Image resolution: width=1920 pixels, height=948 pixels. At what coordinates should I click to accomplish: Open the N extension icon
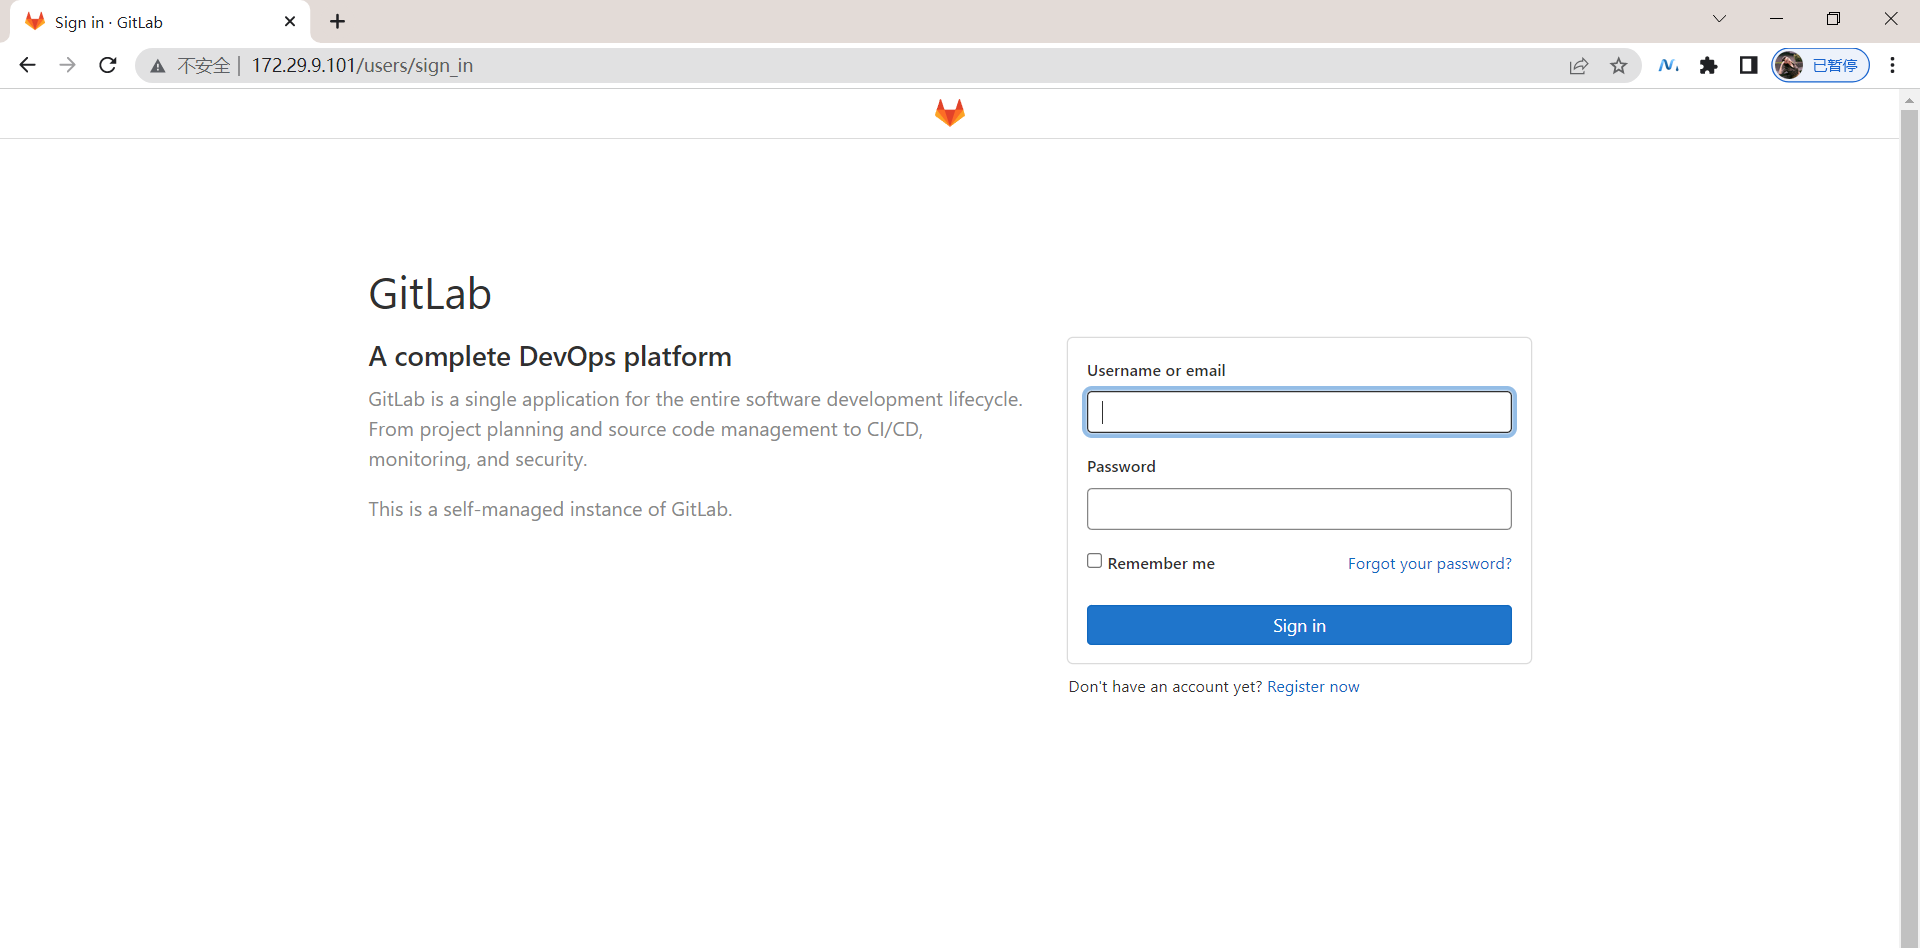pyautogui.click(x=1668, y=65)
